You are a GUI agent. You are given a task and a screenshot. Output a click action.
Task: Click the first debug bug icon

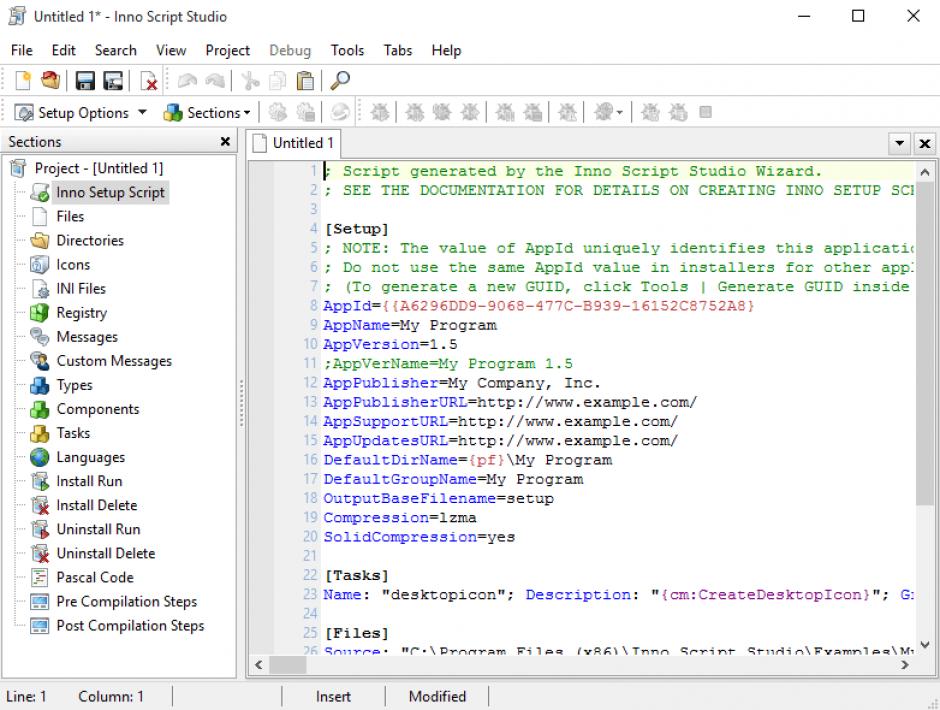click(379, 112)
